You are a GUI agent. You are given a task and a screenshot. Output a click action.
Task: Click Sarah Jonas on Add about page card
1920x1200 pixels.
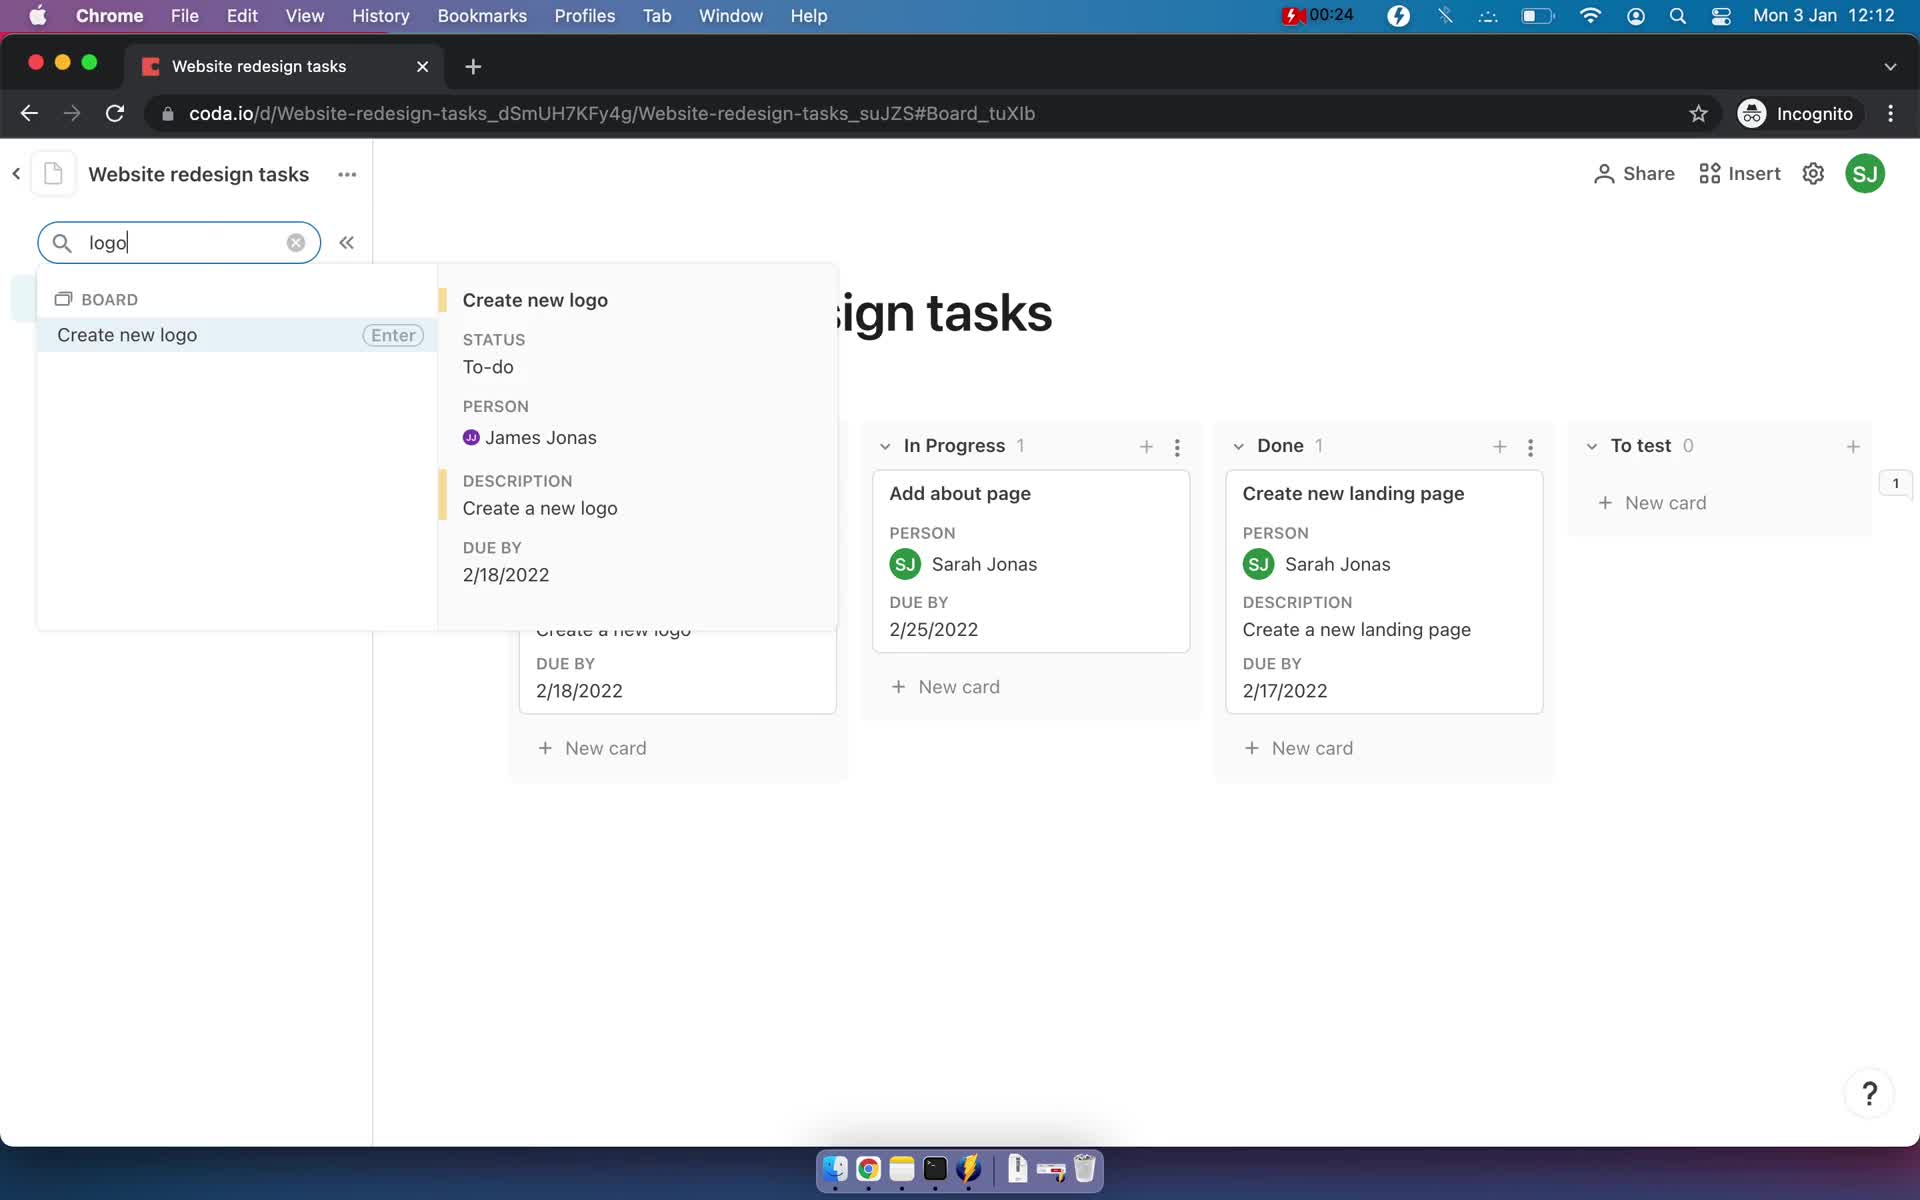click(x=963, y=564)
